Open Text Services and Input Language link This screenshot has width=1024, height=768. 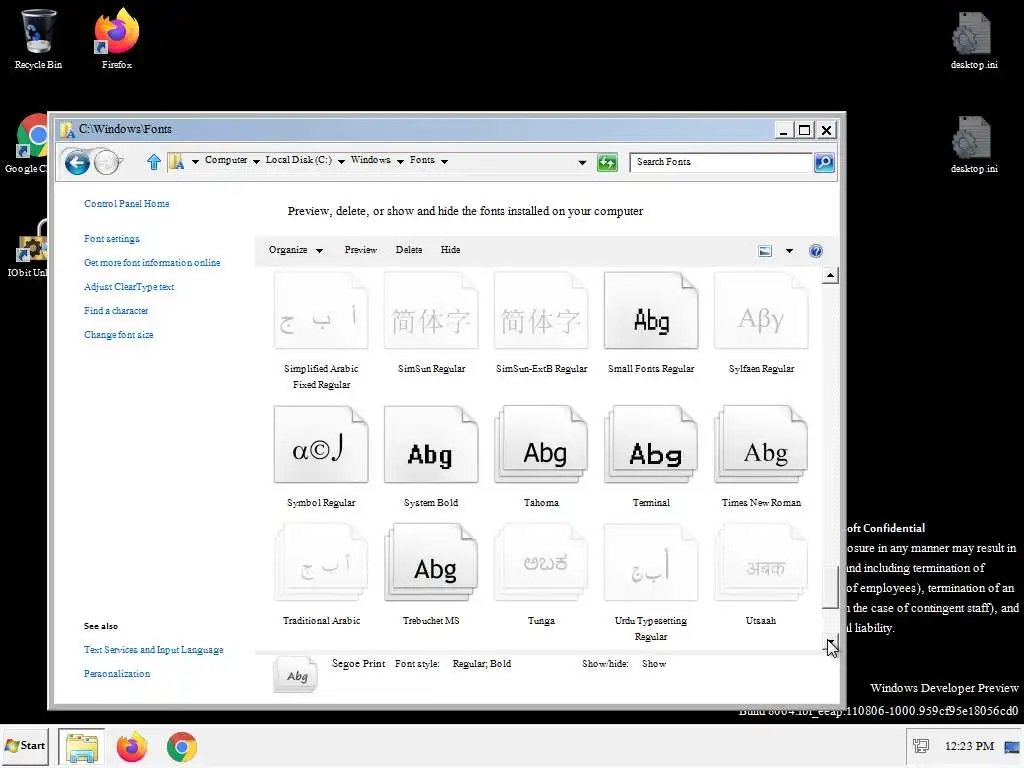(x=153, y=650)
